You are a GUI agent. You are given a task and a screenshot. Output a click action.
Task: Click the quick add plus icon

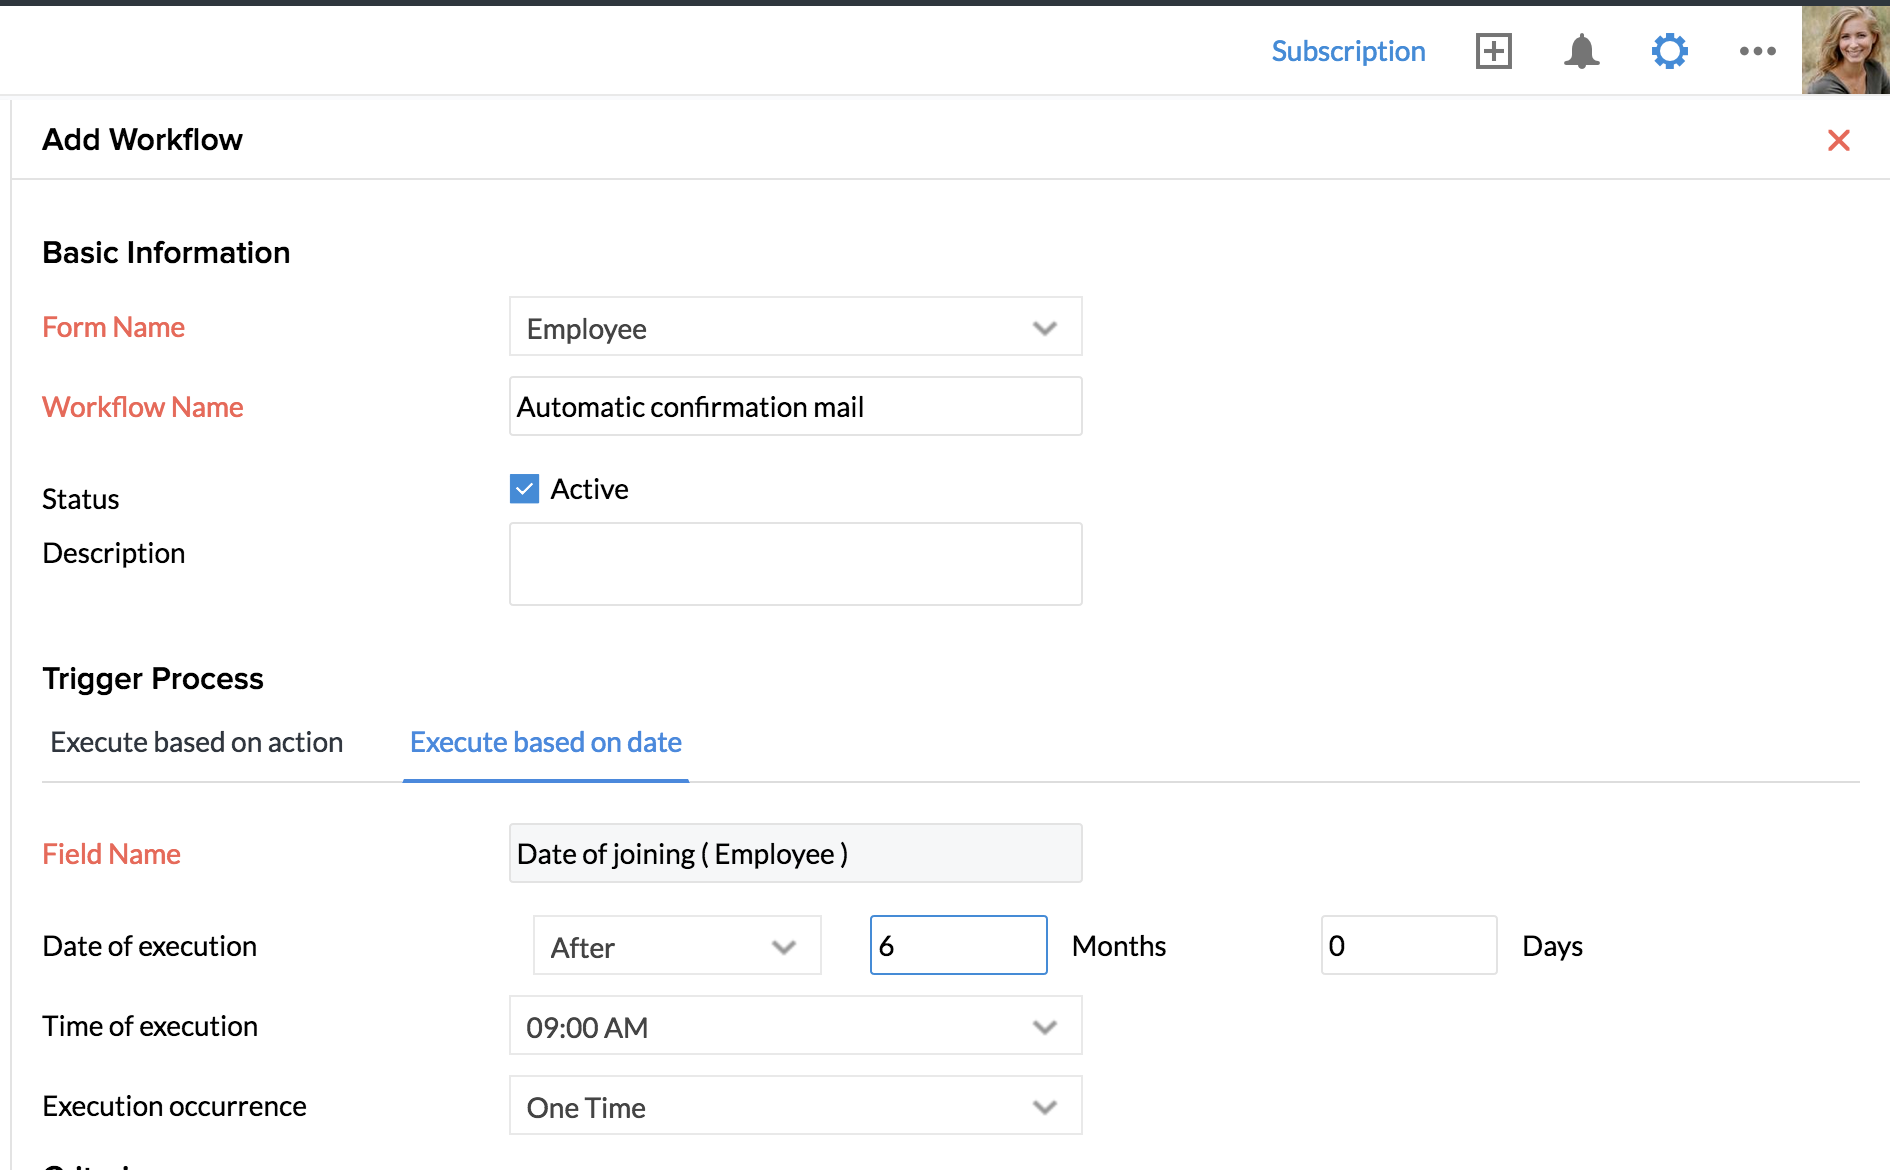tap(1493, 51)
